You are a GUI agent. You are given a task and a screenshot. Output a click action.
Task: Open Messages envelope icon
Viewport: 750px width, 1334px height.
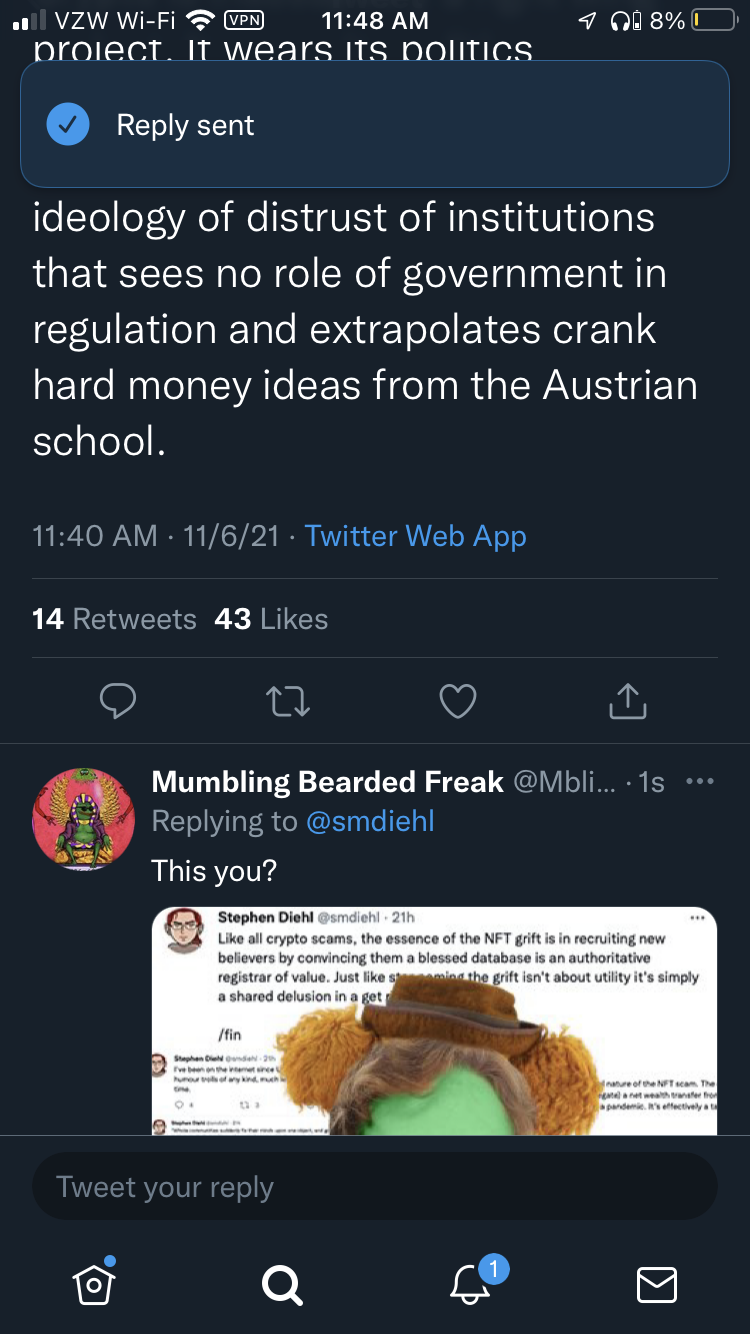(657, 1284)
